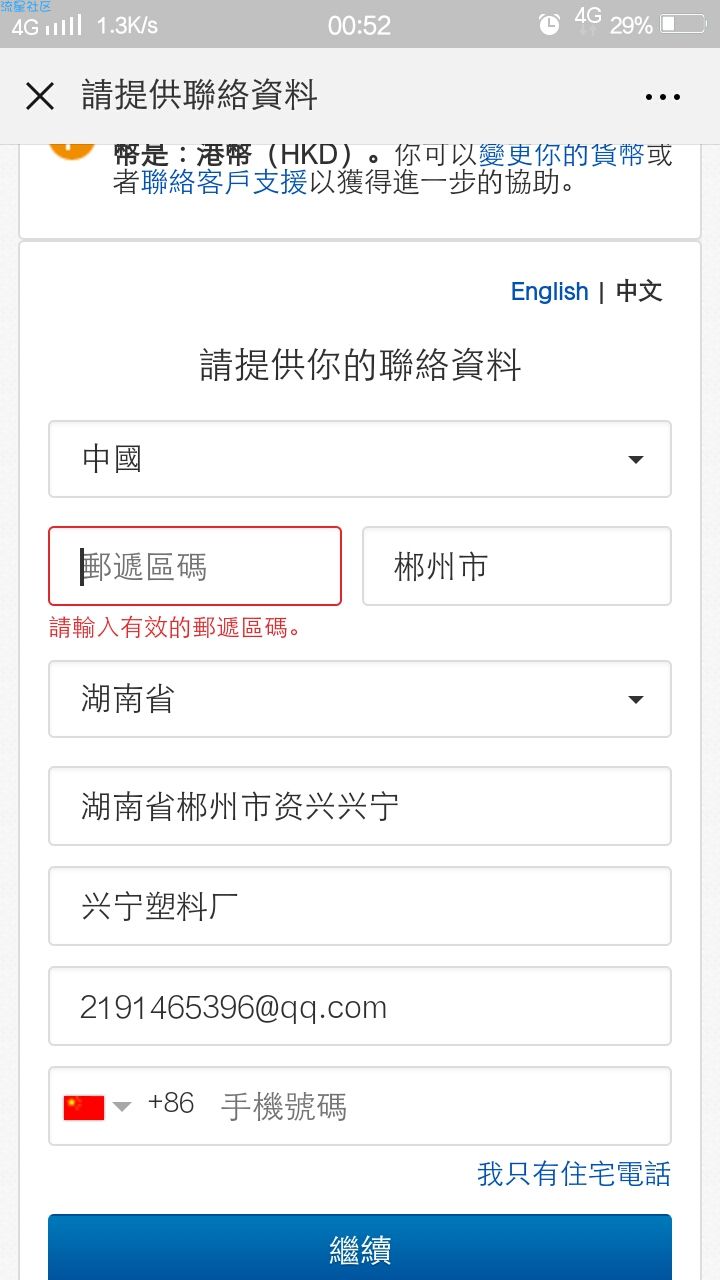Open the three-dot more options menu
This screenshot has height=1280, width=720.
click(662, 97)
